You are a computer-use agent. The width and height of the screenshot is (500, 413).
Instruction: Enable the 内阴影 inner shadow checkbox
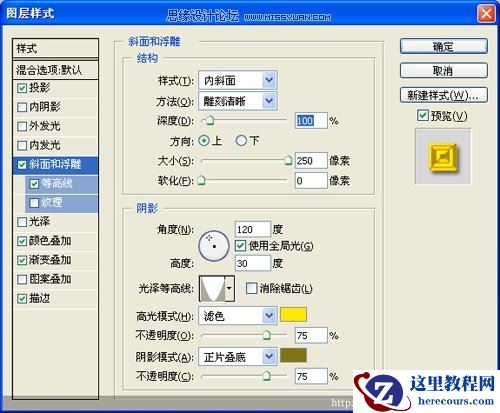tap(22, 107)
